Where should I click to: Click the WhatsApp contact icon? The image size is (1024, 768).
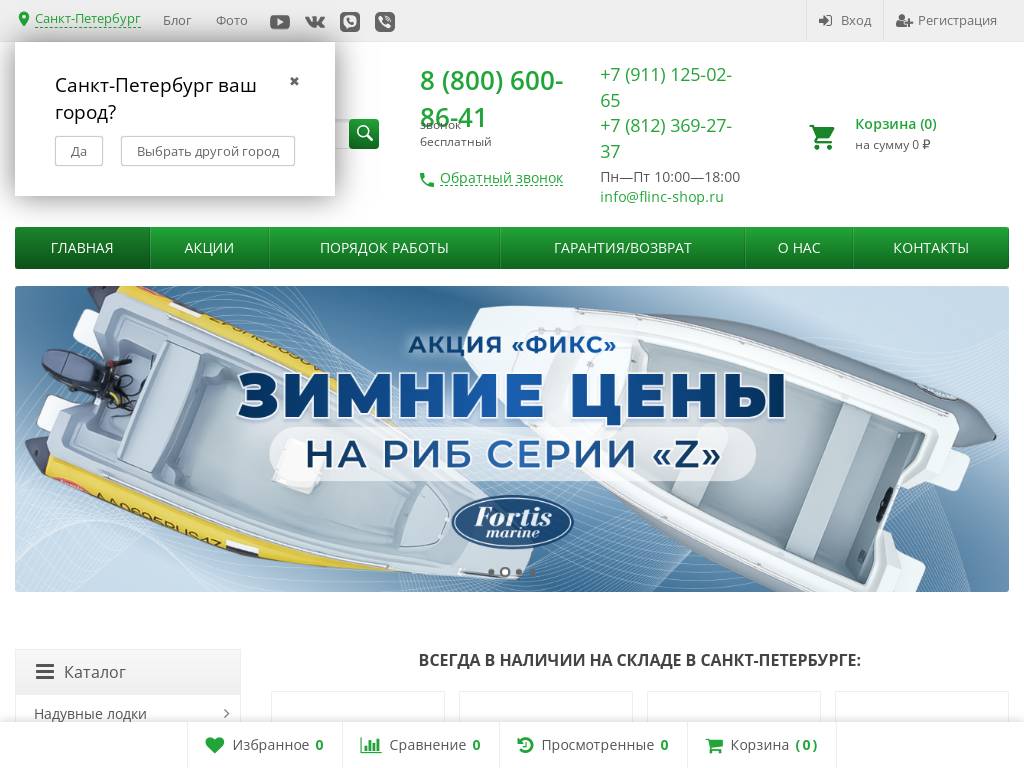point(350,21)
